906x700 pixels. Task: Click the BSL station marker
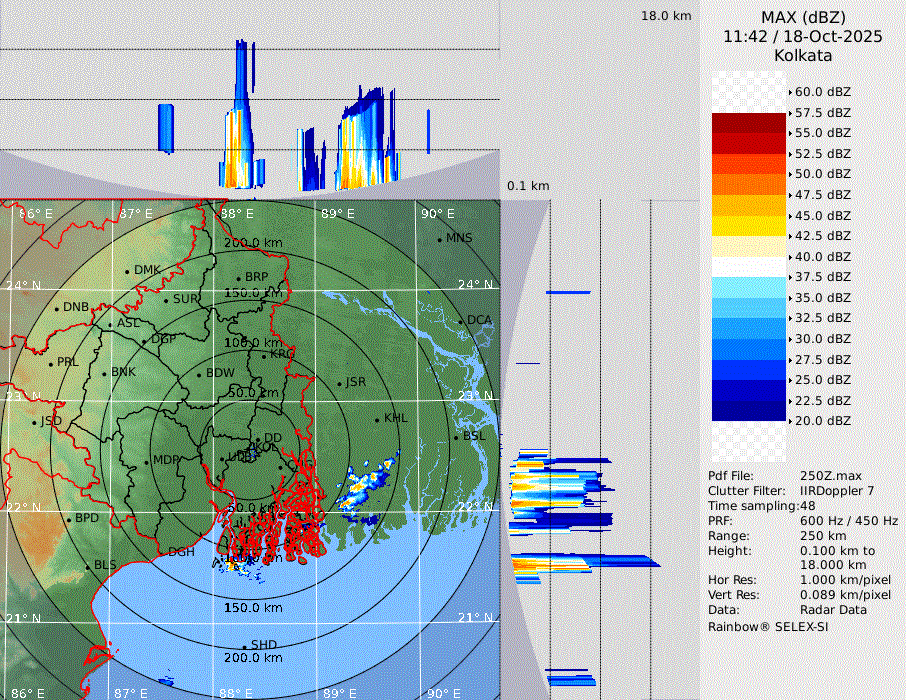pyautogui.click(x=457, y=437)
